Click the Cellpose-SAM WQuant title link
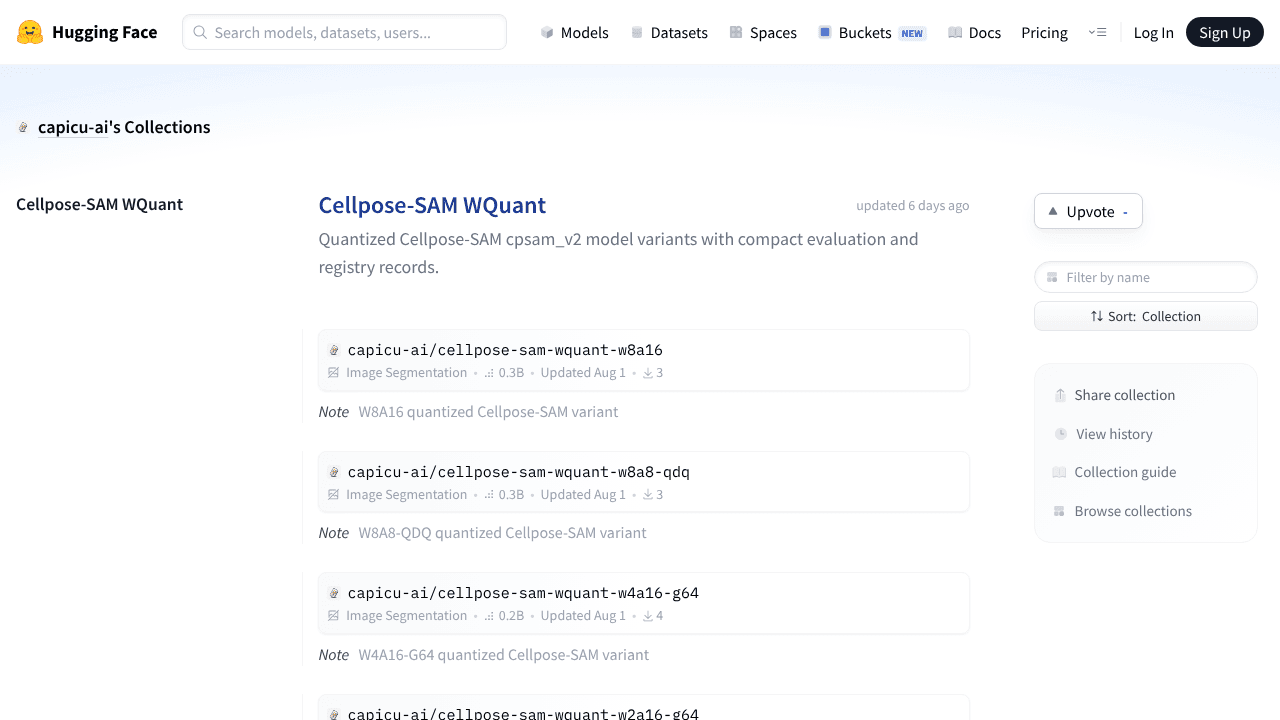Screen dimensions: 1280x720 (x=432, y=205)
